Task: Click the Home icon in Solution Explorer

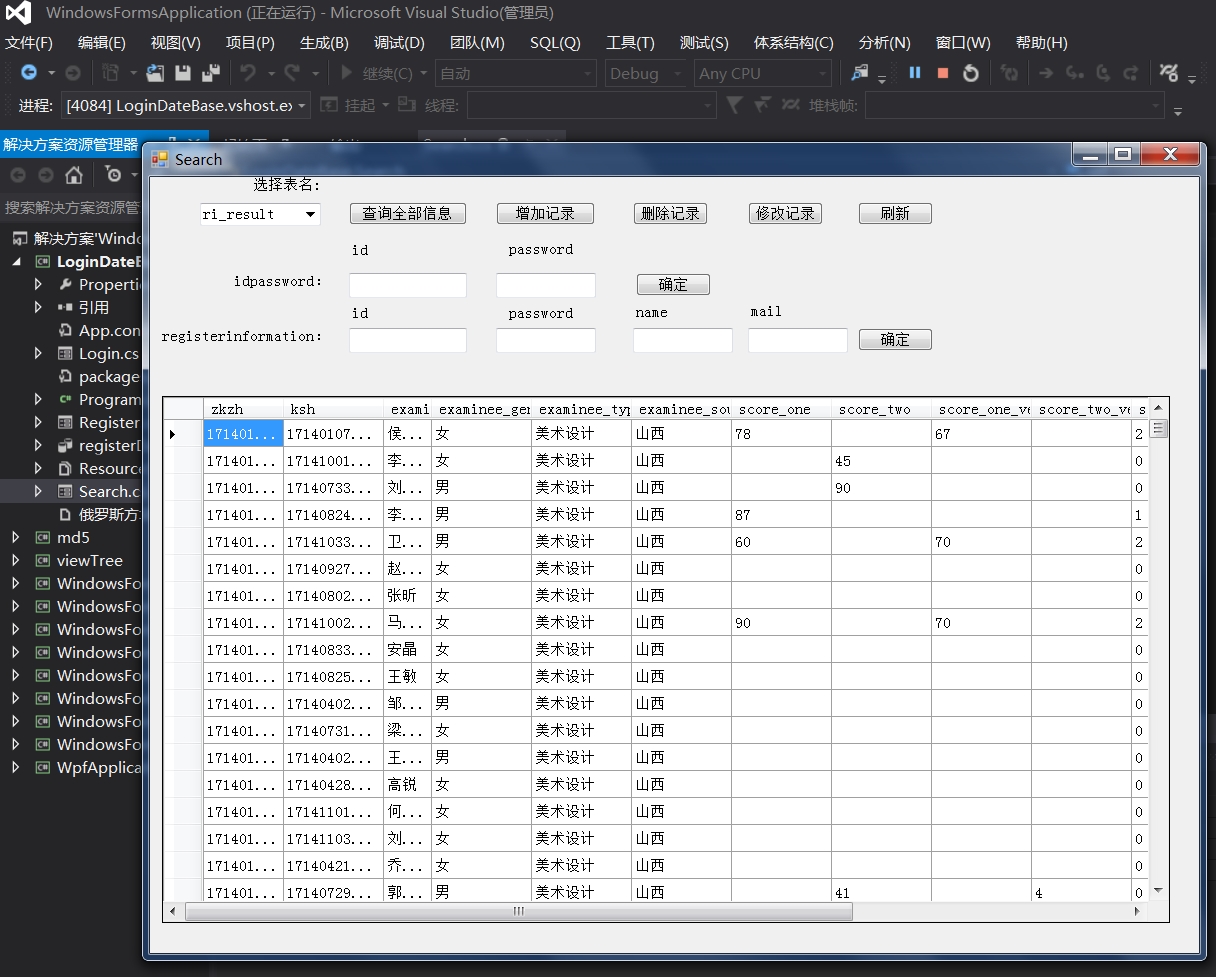Action: 74,175
